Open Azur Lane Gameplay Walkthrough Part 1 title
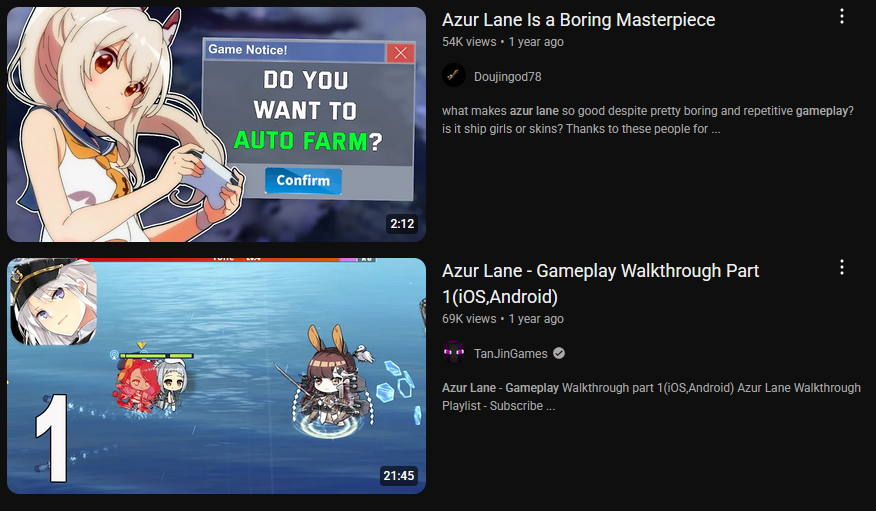 click(x=601, y=284)
